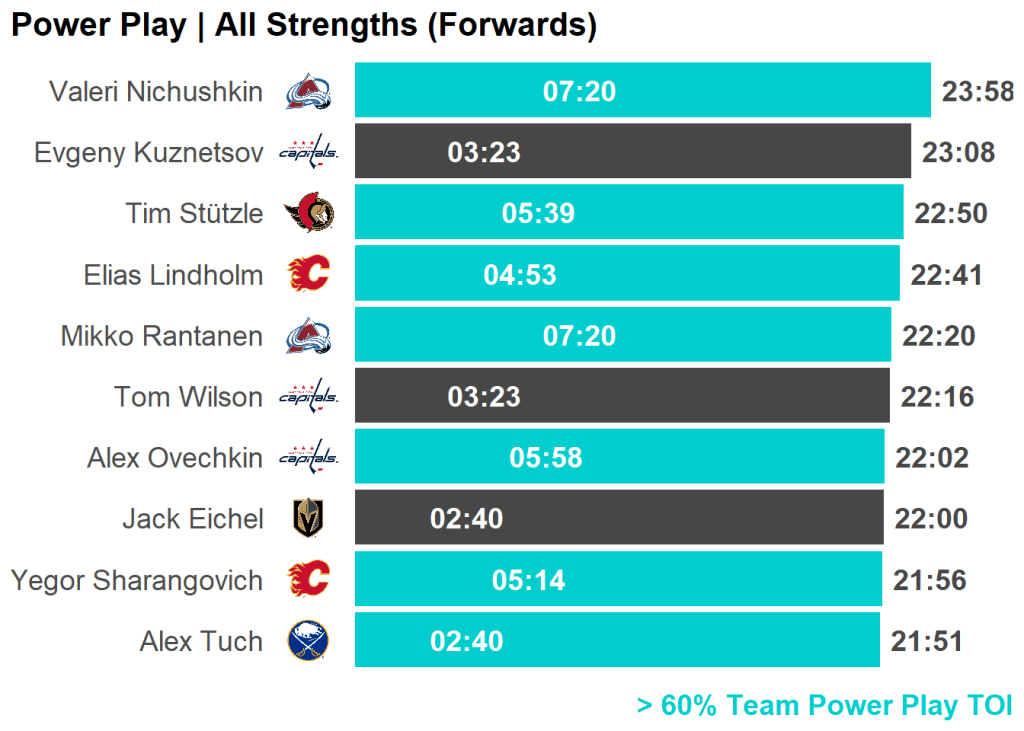Click the Senators logo beside Tim Stützle

click(308, 213)
